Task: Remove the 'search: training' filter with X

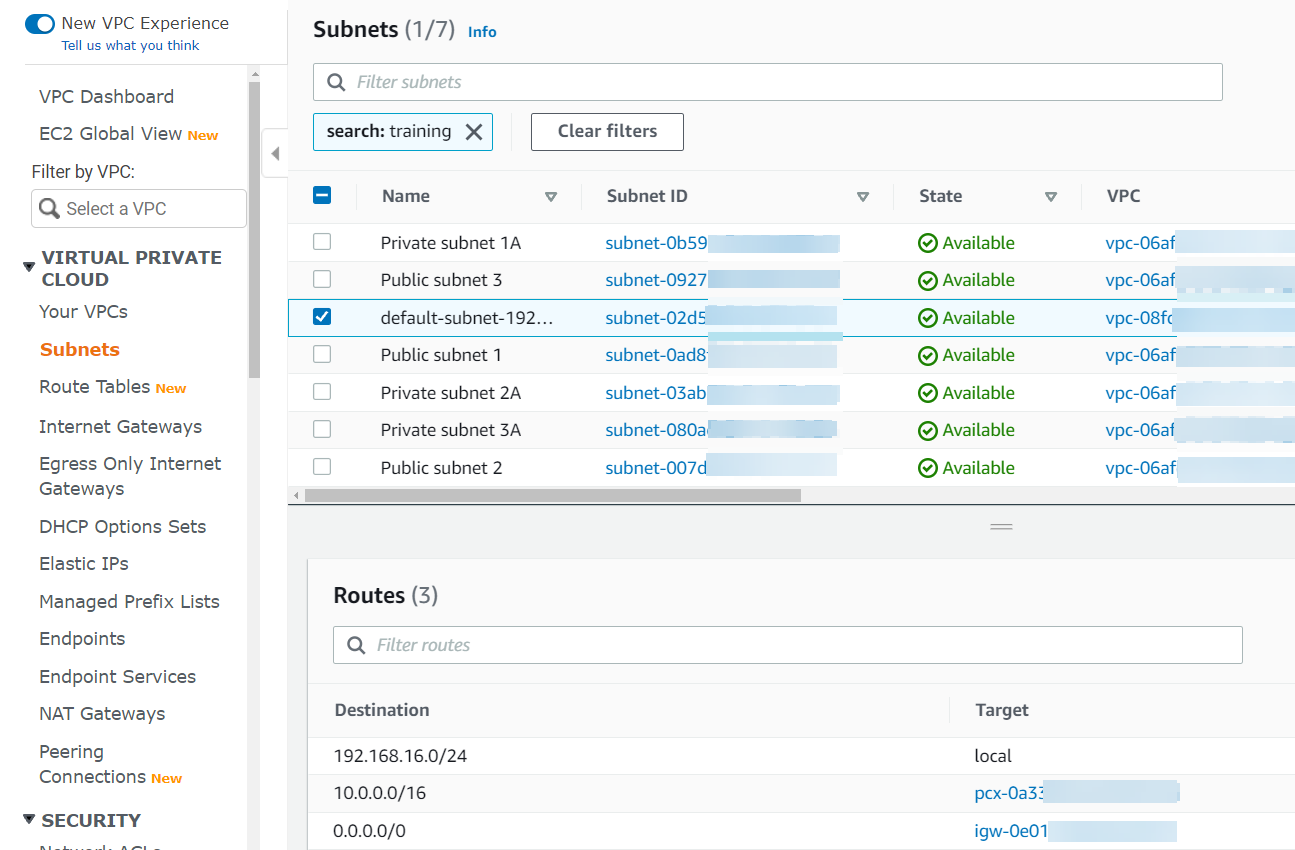Action: pyautogui.click(x=474, y=132)
